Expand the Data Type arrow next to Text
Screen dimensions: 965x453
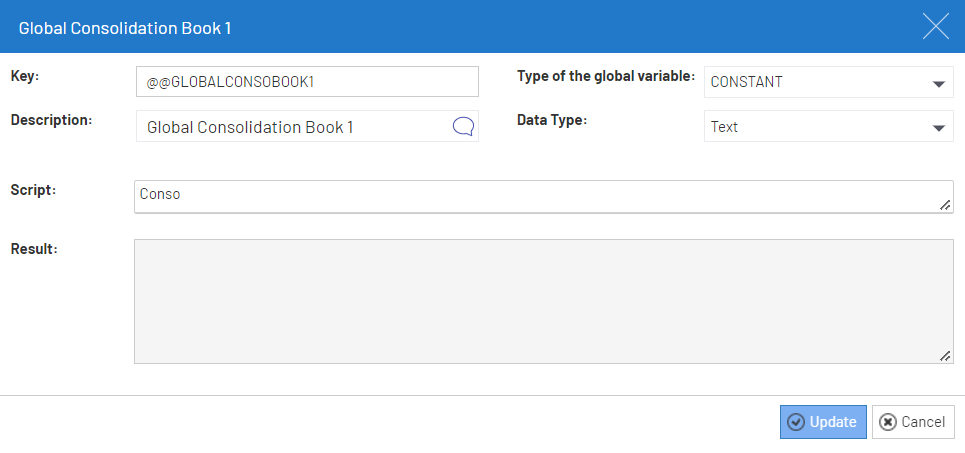938,128
